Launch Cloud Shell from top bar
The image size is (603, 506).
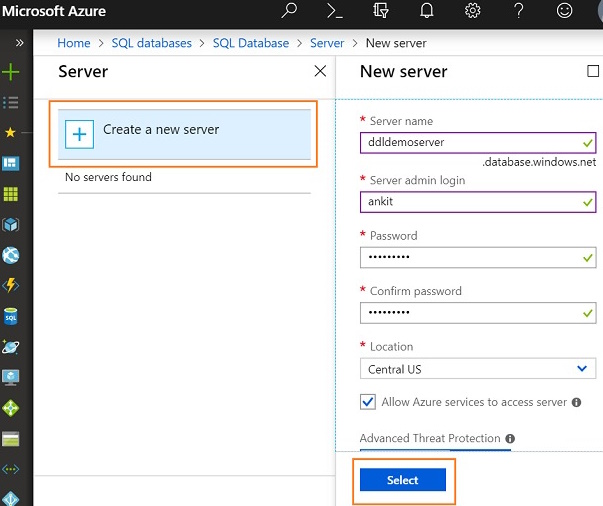pos(335,11)
